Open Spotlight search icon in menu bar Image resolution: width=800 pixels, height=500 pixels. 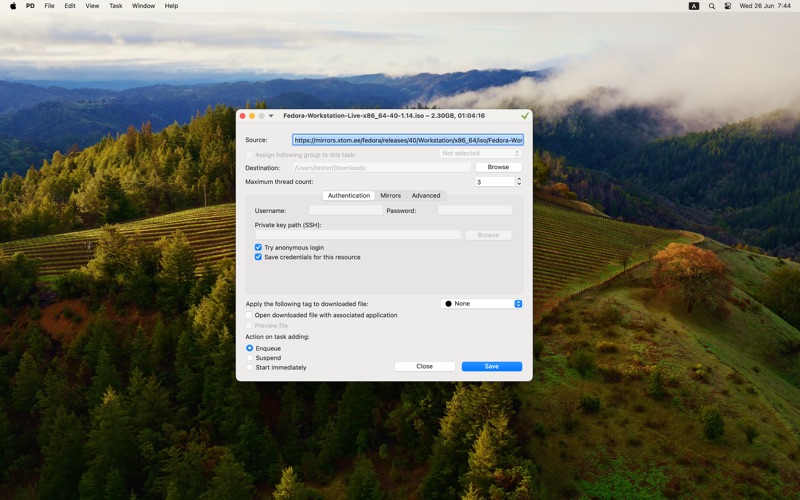(x=712, y=6)
